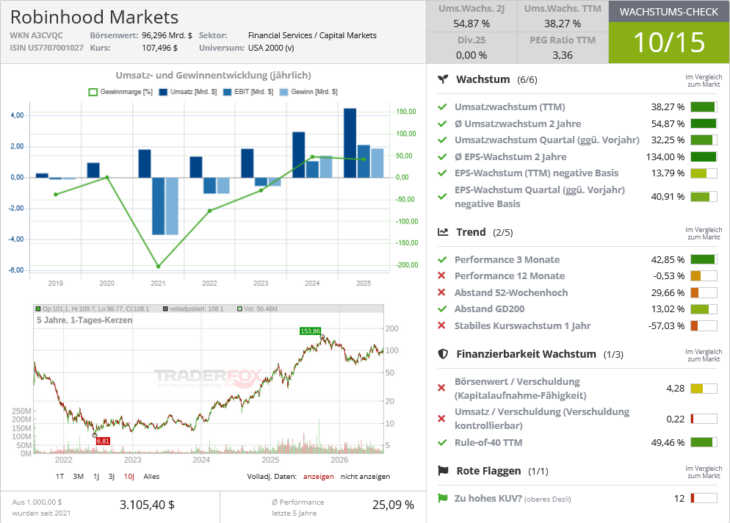730x523 pixels.
Task: Toggle the Vol: 50.46M chart series
Action: tap(257, 309)
